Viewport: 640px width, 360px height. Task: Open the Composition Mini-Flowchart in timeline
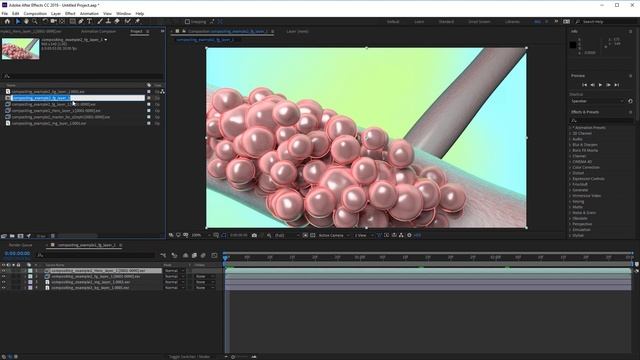coord(163,255)
